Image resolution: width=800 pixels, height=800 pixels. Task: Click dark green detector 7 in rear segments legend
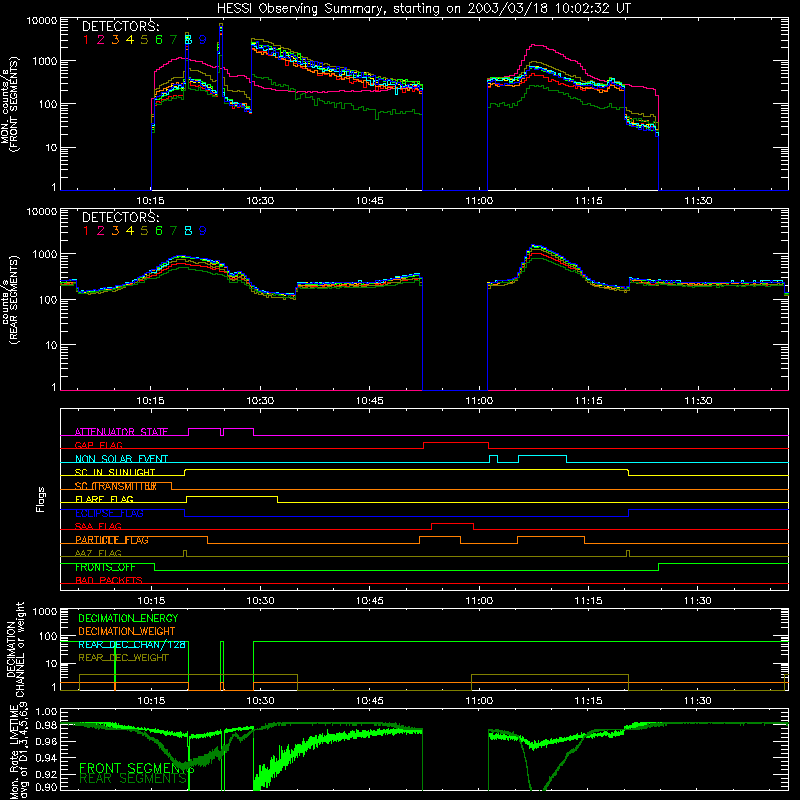[x=173, y=231]
